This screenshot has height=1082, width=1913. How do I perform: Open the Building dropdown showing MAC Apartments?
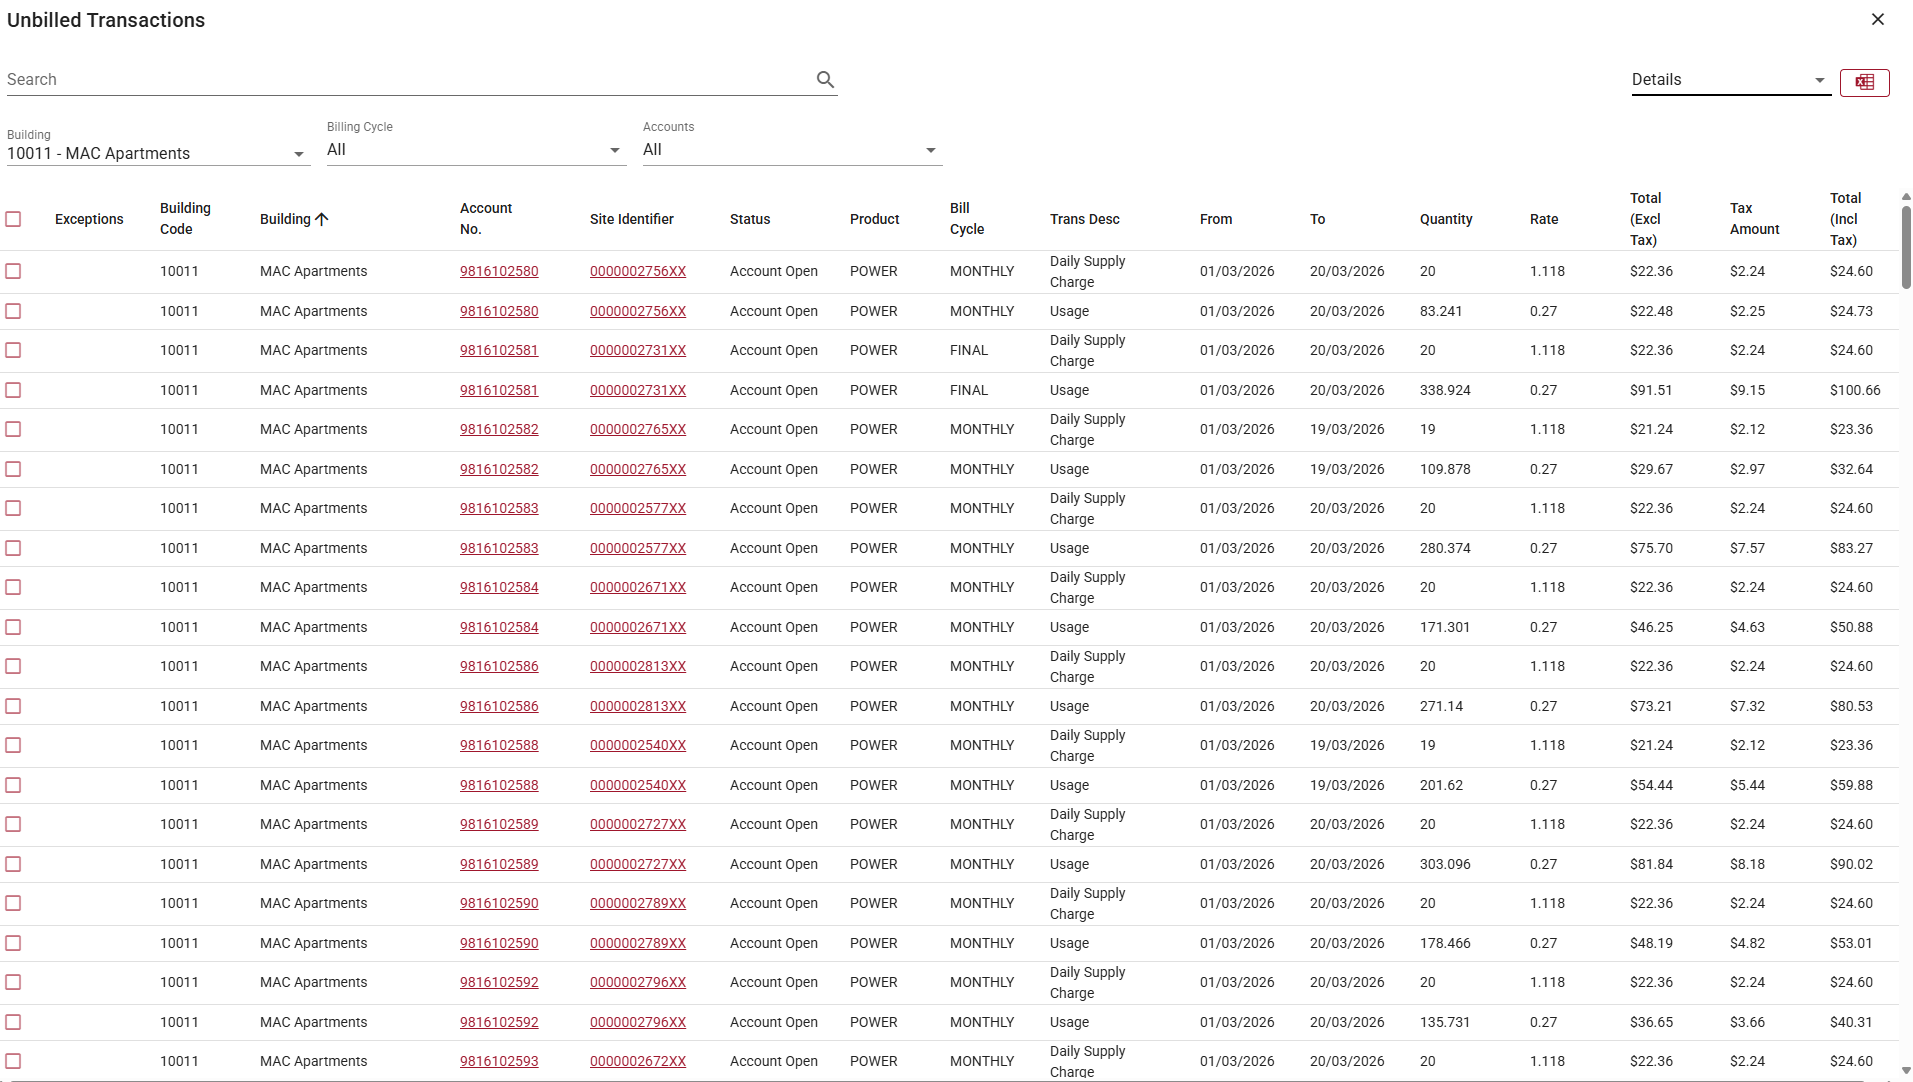(x=157, y=153)
